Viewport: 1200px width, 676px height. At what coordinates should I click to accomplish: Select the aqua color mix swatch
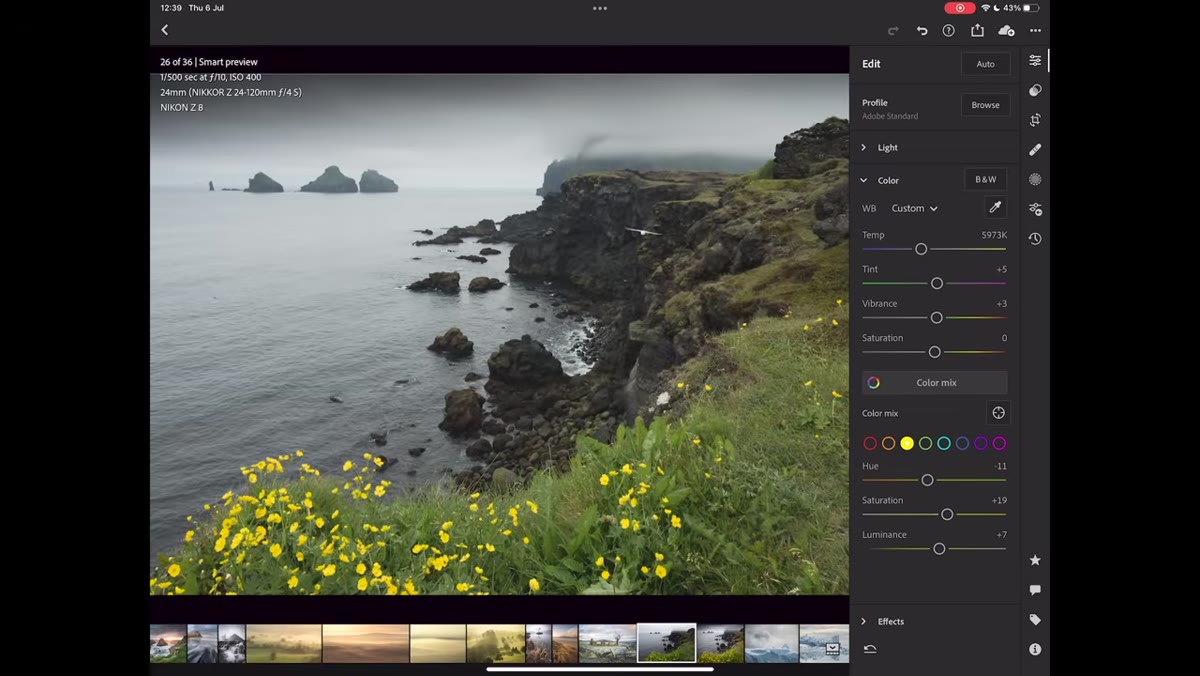coord(944,443)
